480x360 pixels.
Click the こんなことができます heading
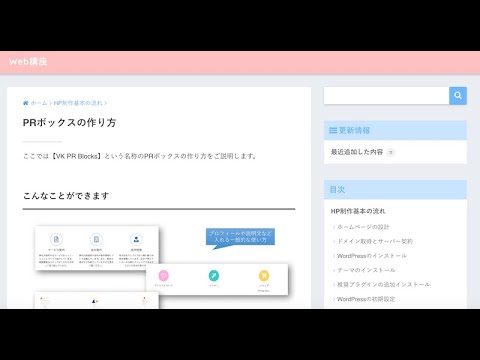click(66, 196)
